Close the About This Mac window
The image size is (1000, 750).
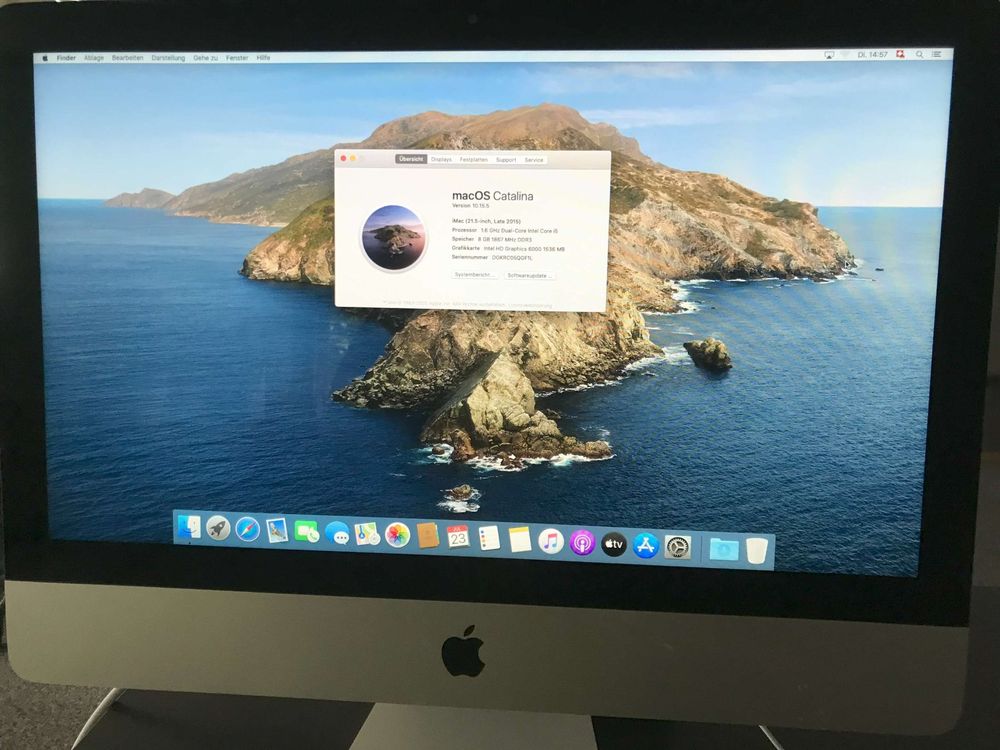343,158
